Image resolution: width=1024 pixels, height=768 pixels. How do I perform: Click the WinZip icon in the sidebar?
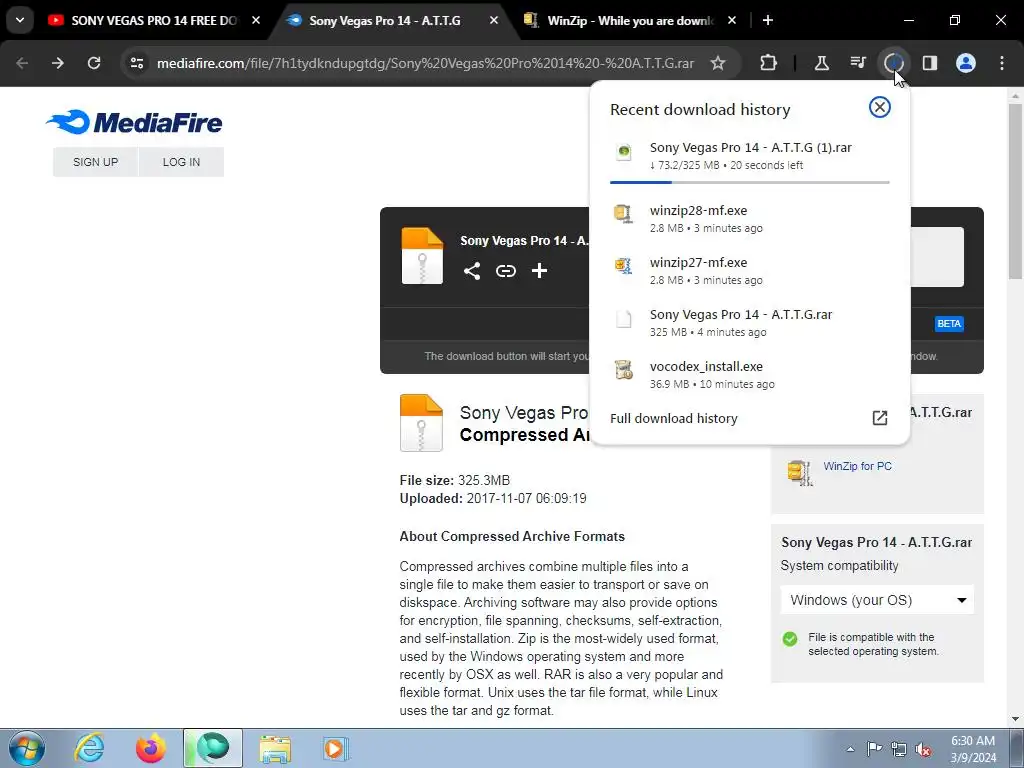pyautogui.click(x=800, y=472)
